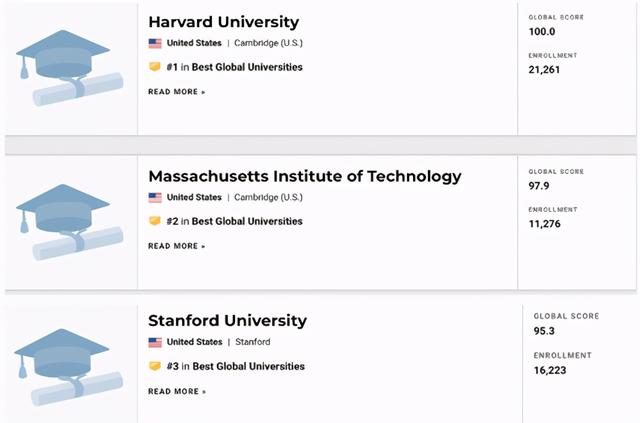Viewport: 640px width, 423px height.
Task: Click MIT's #2 ranking badge icon
Action: point(155,221)
